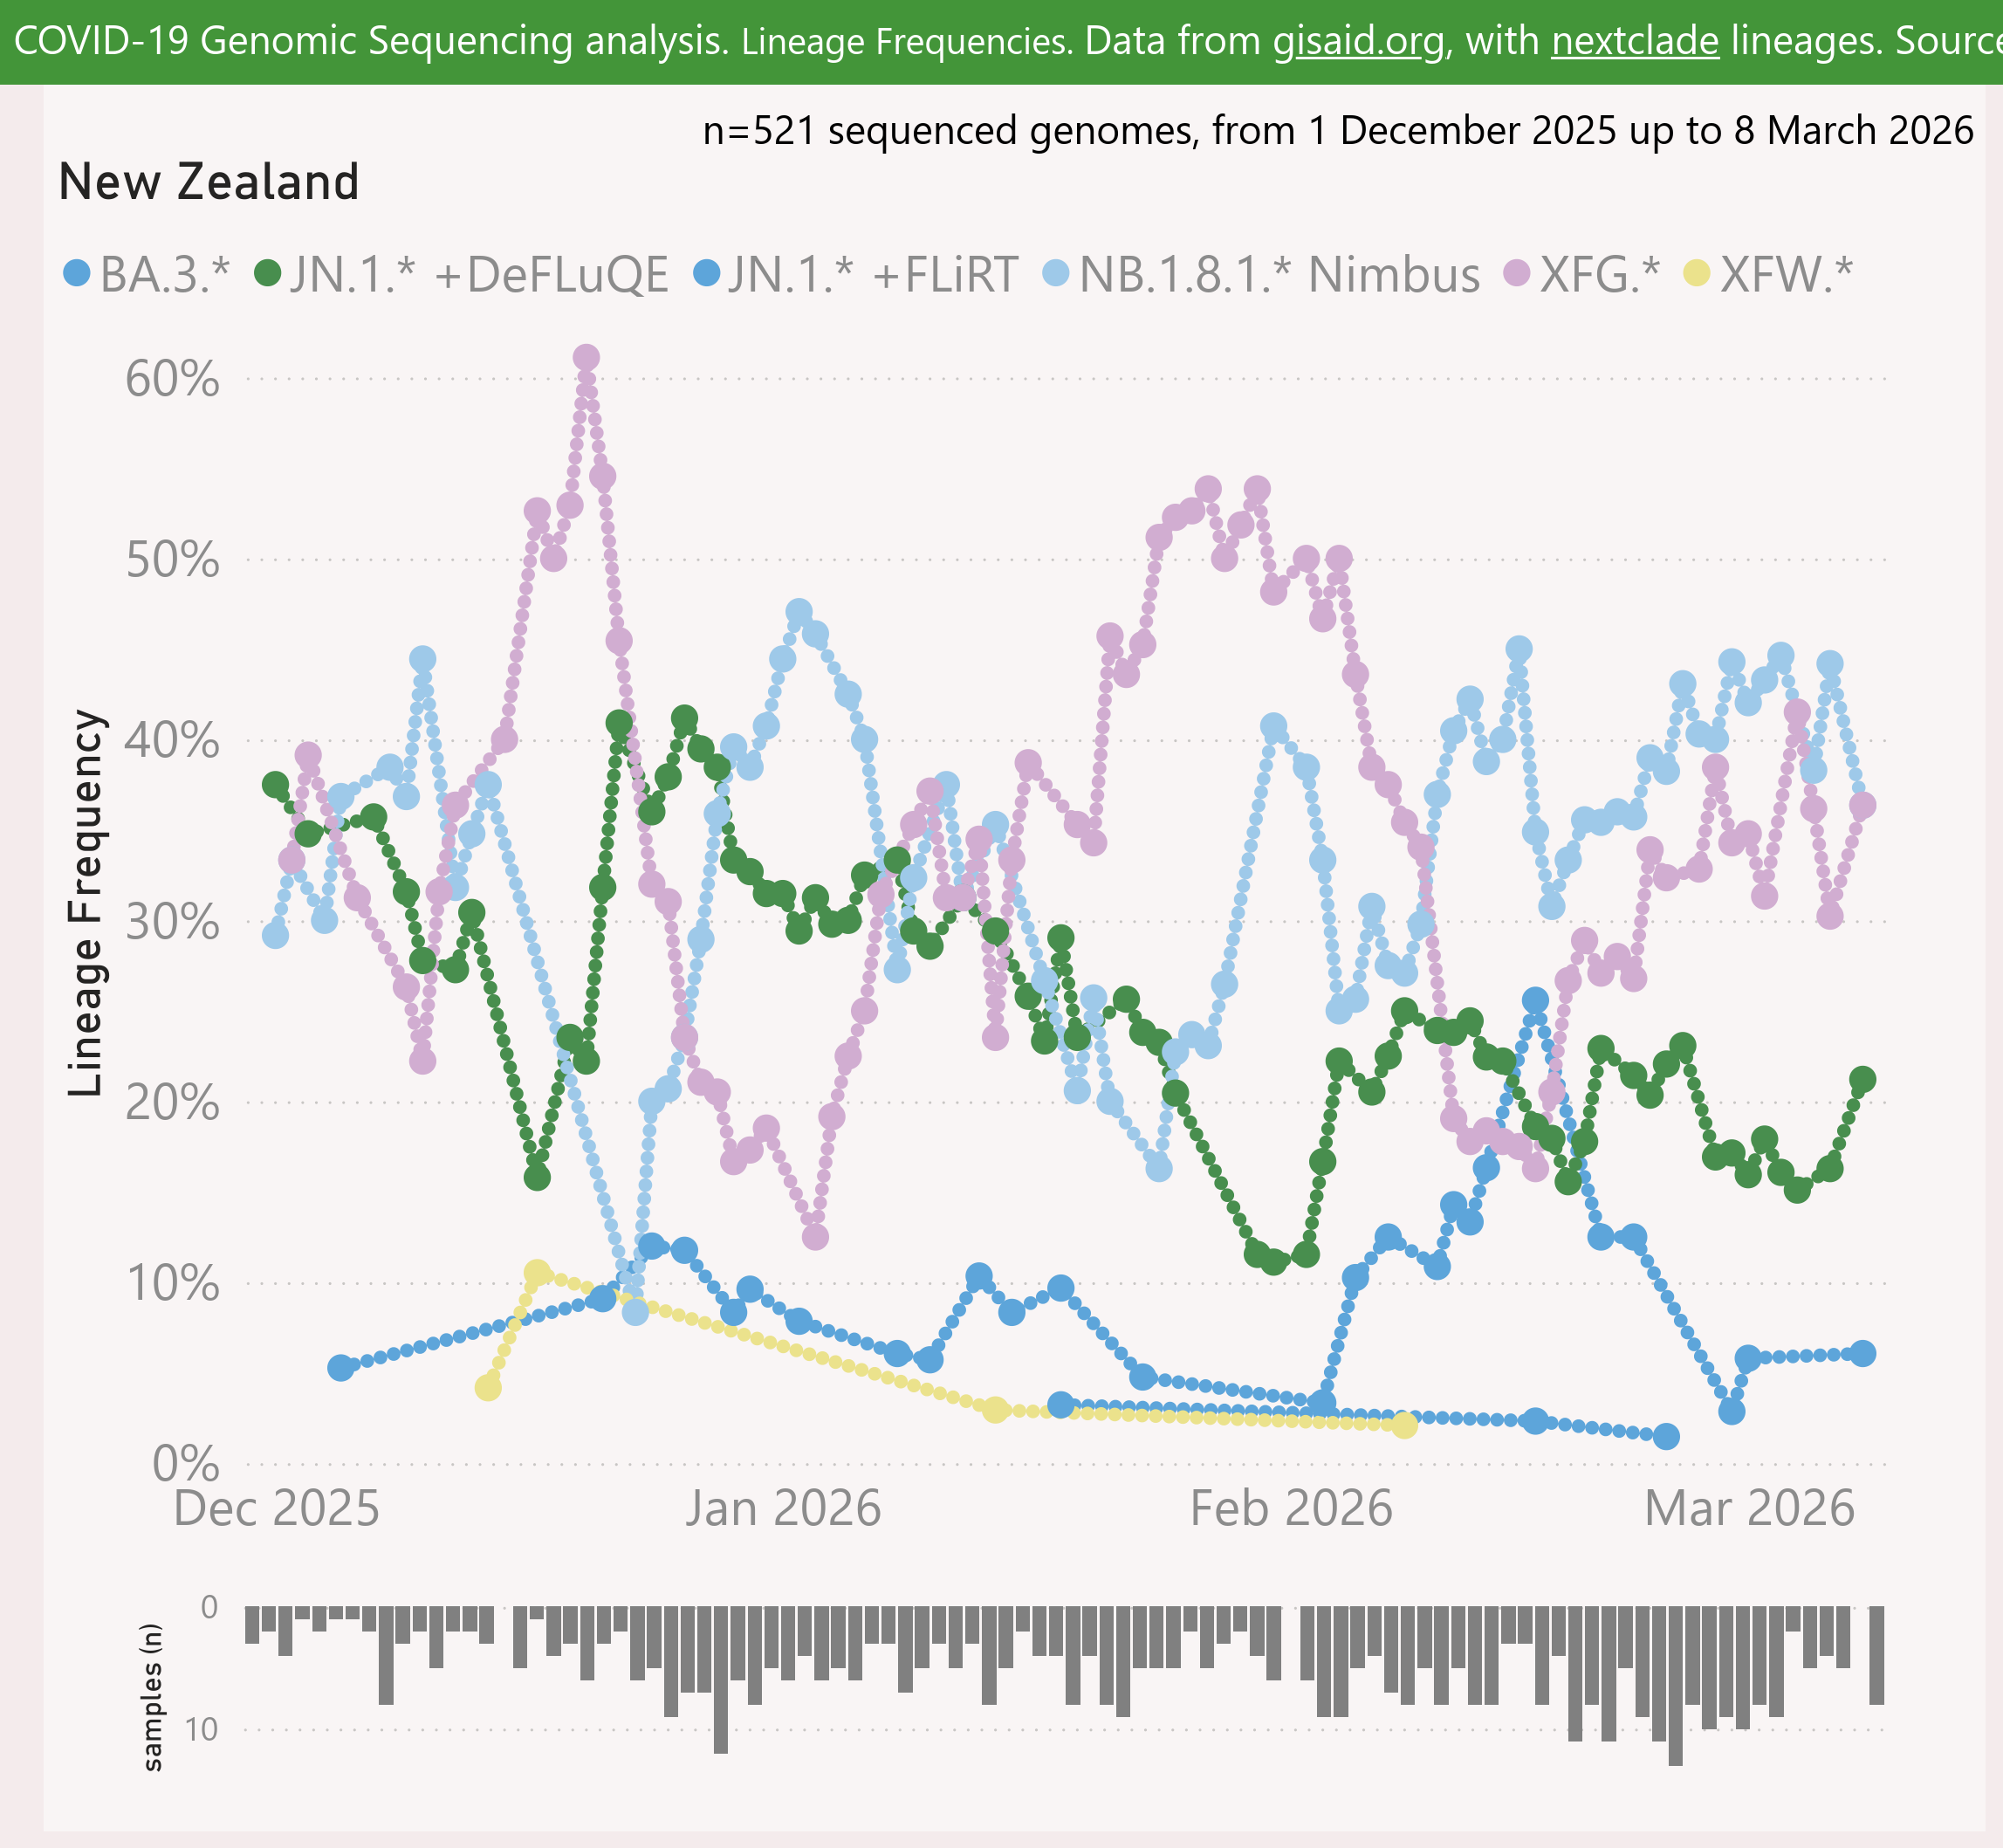The width and height of the screenshot is (2003, 1848).
Task: Click the BA.3.* legend color dot
Action: click(x=77, y=273)
